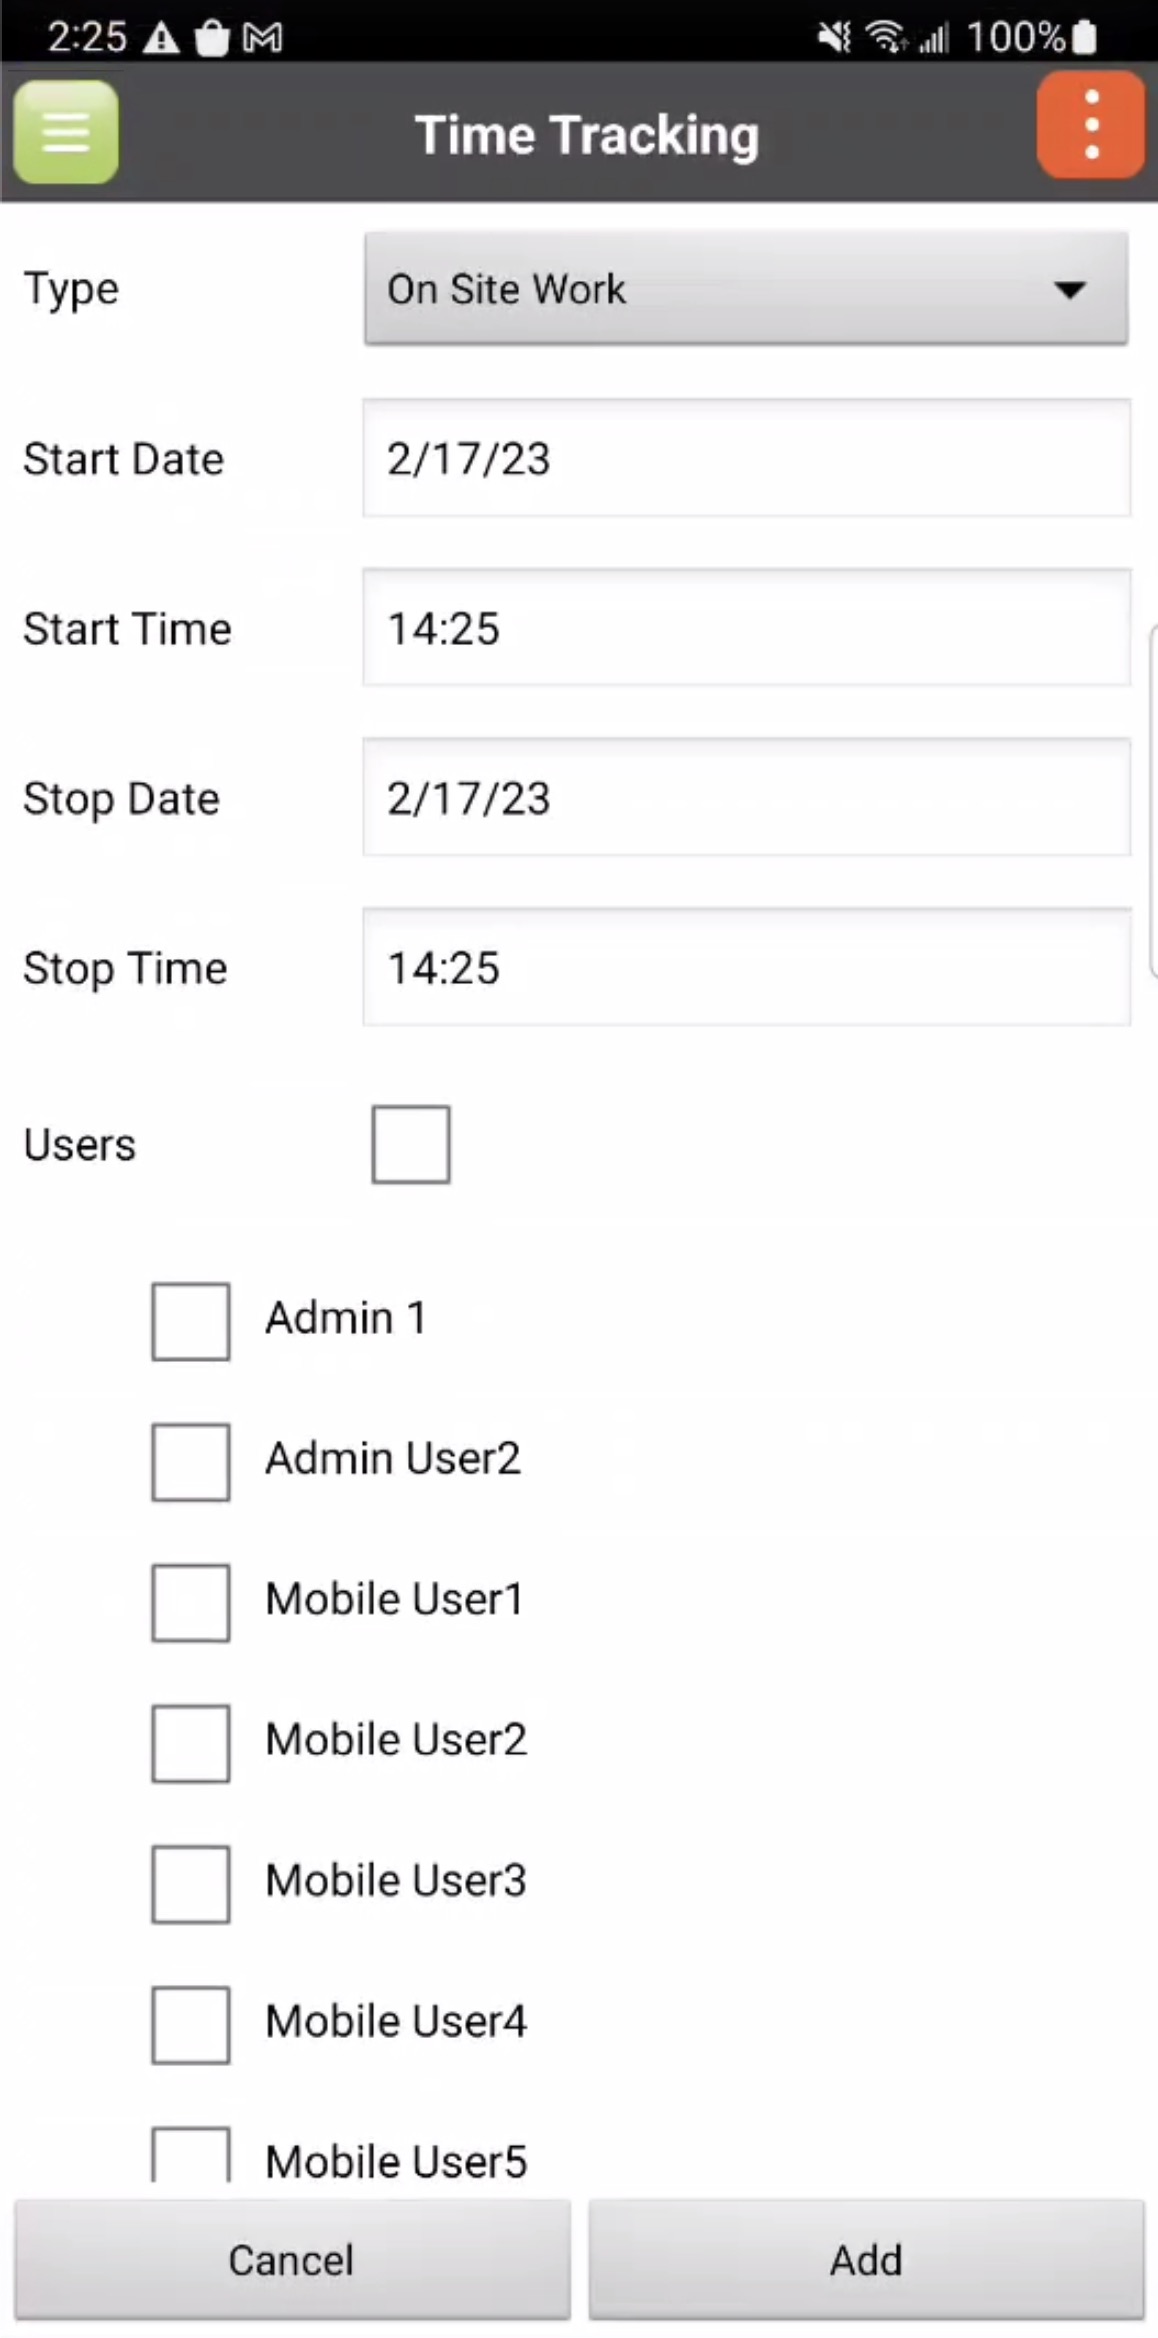Expand the Type dropdown

tap(746, 289)
